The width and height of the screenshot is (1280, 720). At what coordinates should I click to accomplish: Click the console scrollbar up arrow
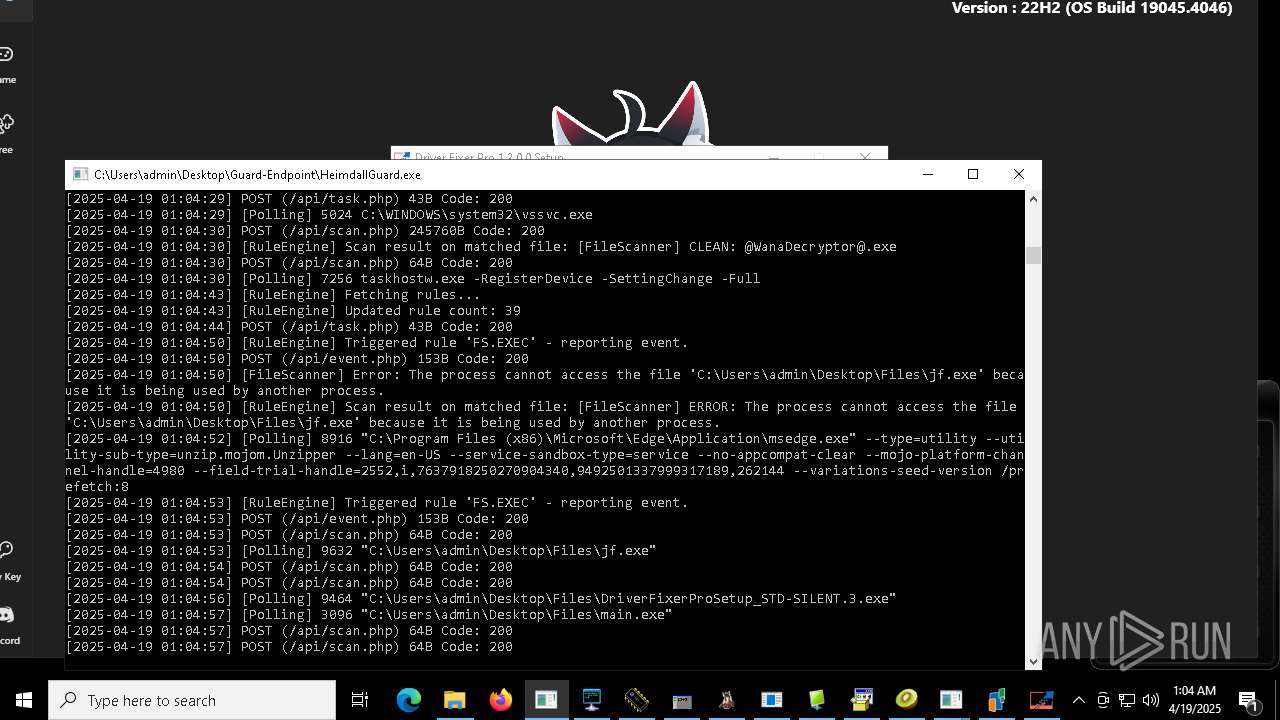click(x=1033, y=199)
